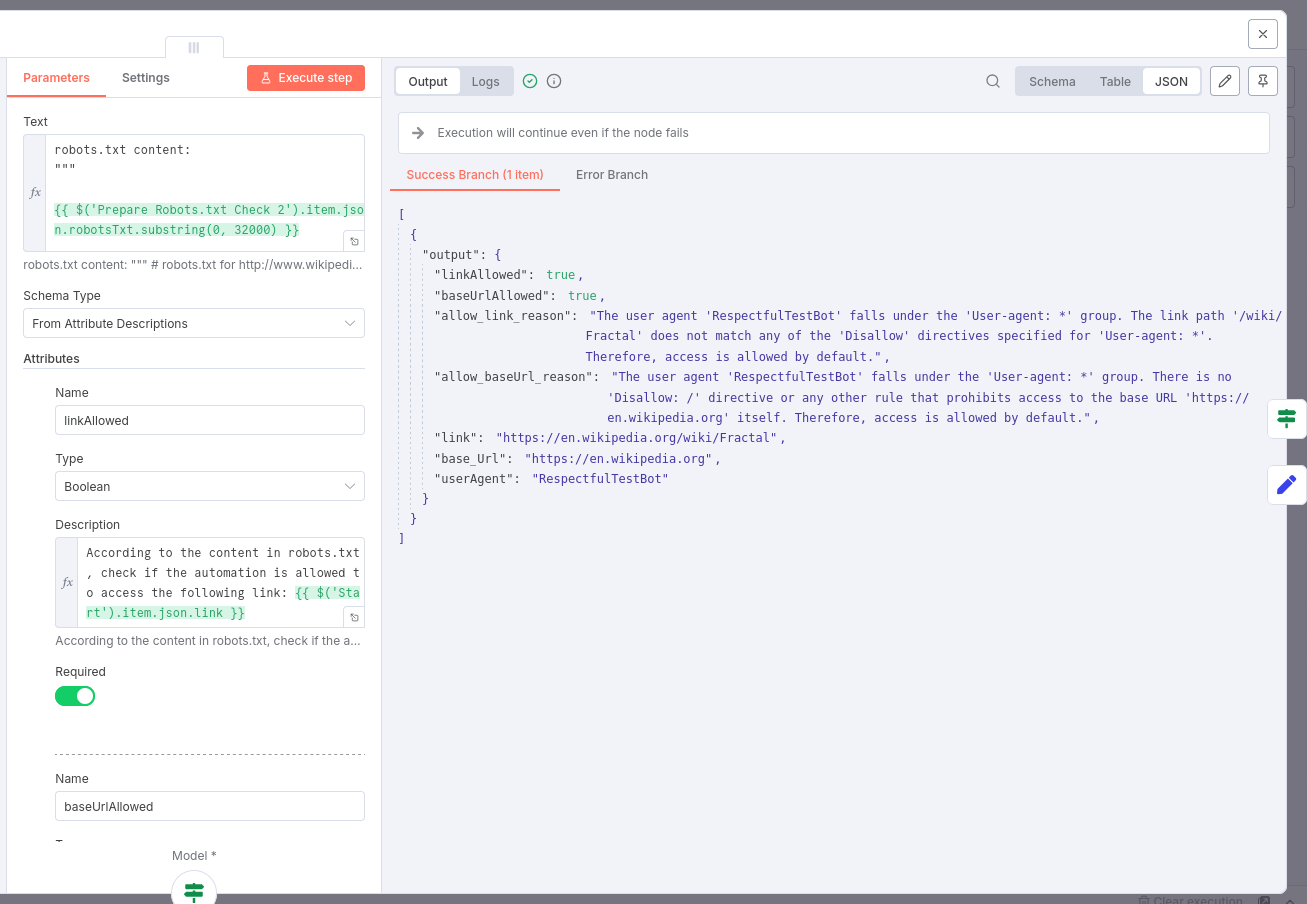
Task: Show the Output tab
Action: [428, 81]
